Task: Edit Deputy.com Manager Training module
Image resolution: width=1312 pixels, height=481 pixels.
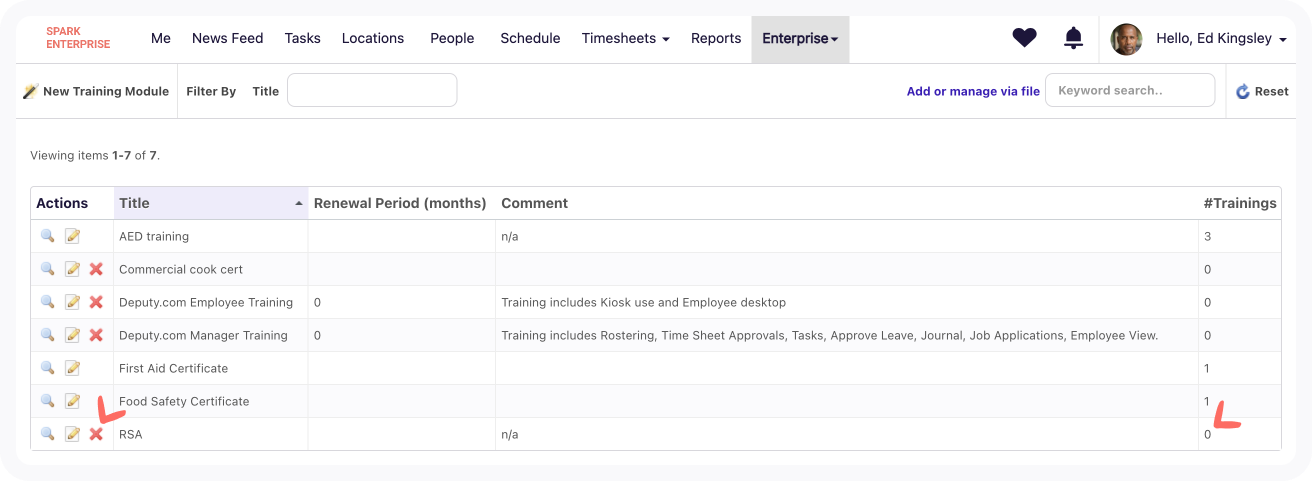Action: tap(72, 335)
